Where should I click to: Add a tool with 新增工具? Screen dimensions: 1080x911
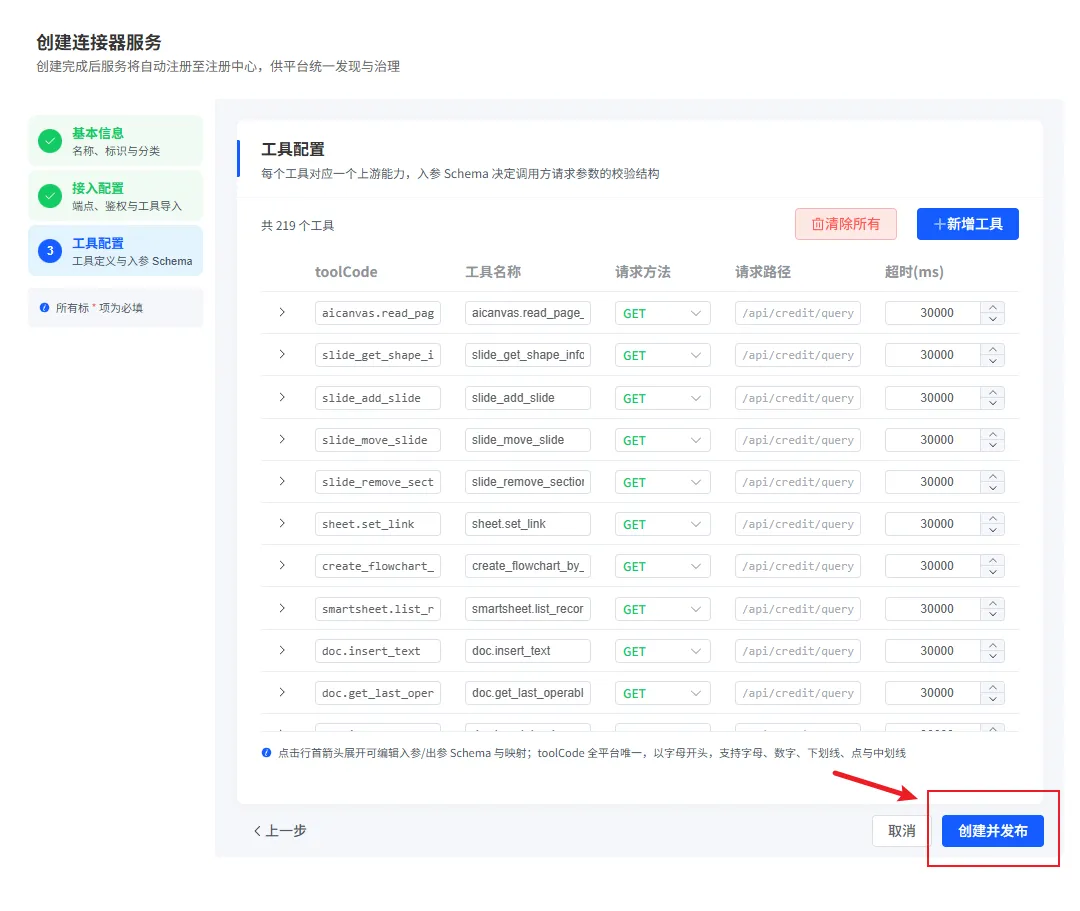pos(968,224)
